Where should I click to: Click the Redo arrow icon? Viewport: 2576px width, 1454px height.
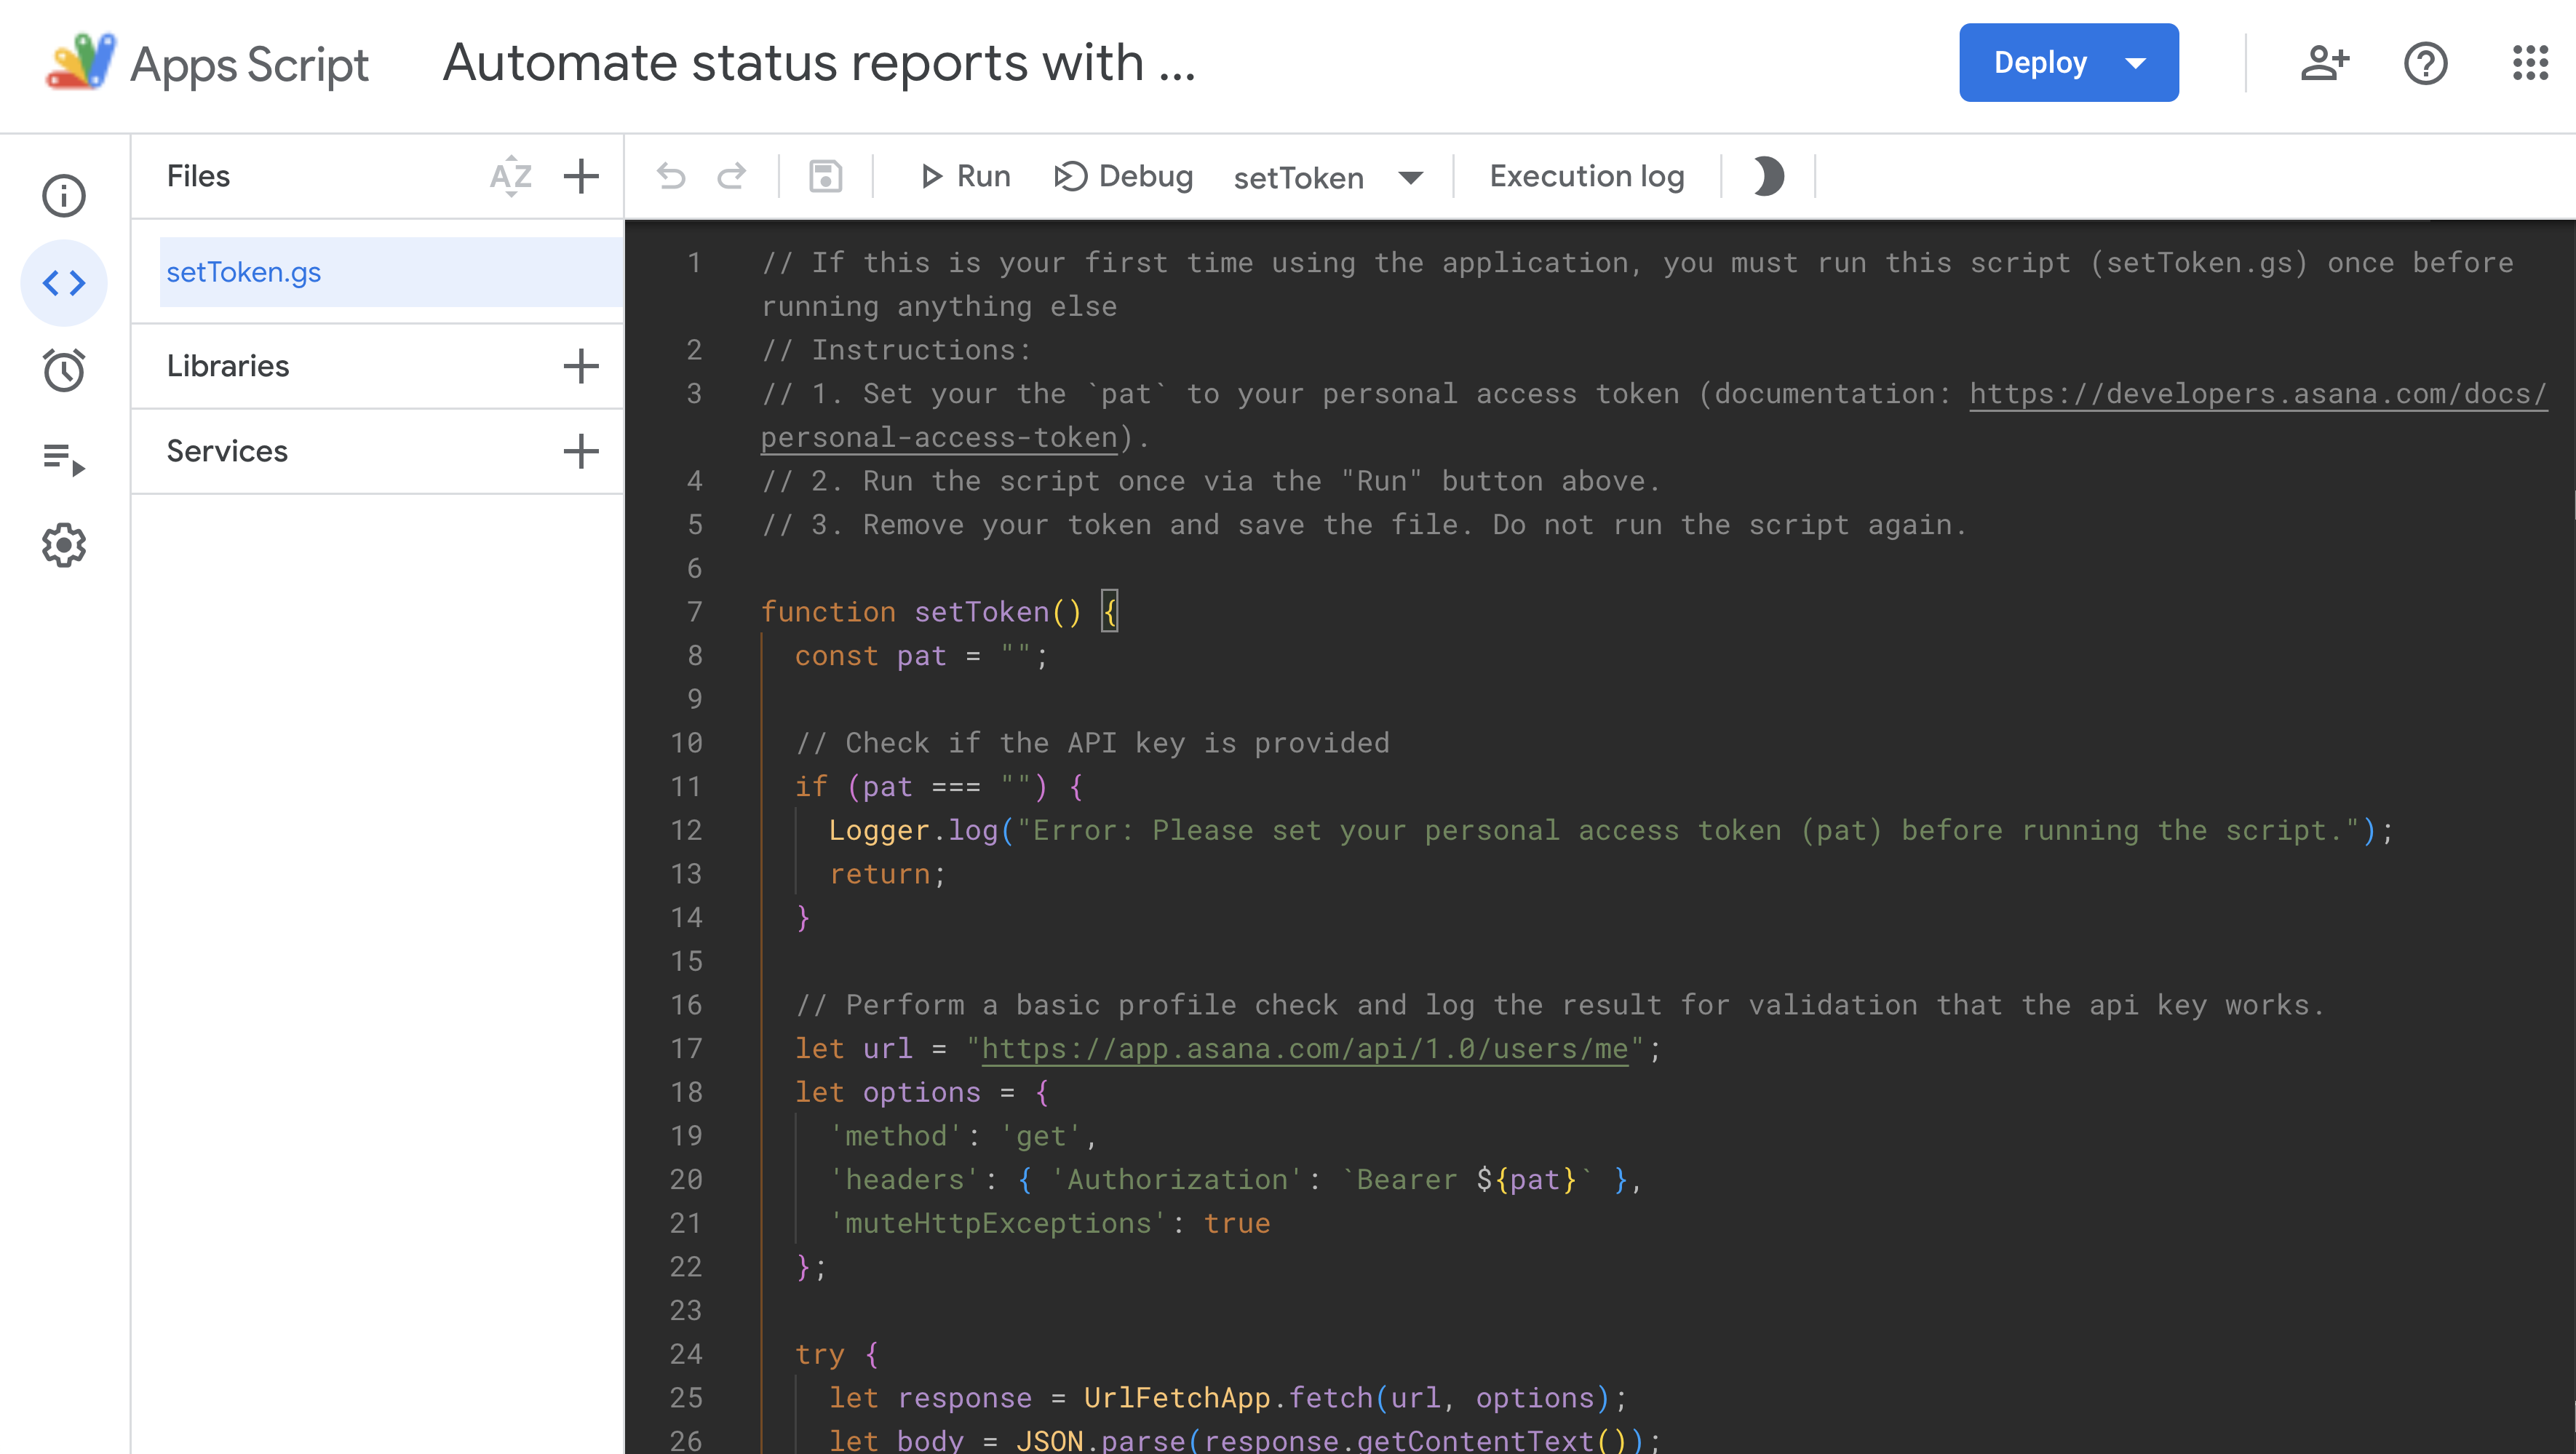point(733,175)
